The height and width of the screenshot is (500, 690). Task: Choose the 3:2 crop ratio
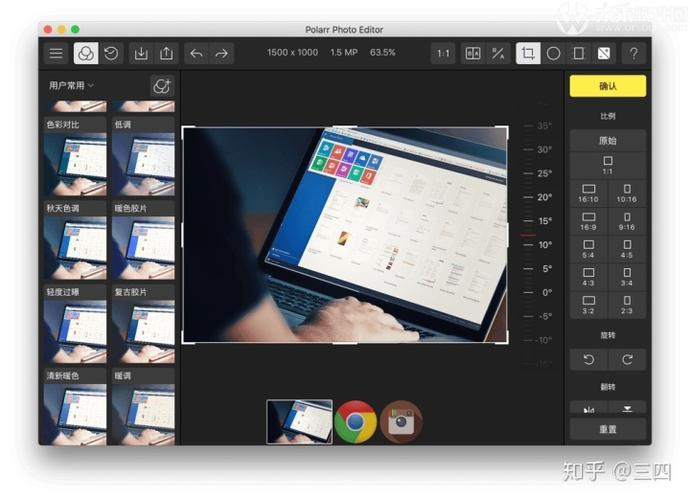589,305
